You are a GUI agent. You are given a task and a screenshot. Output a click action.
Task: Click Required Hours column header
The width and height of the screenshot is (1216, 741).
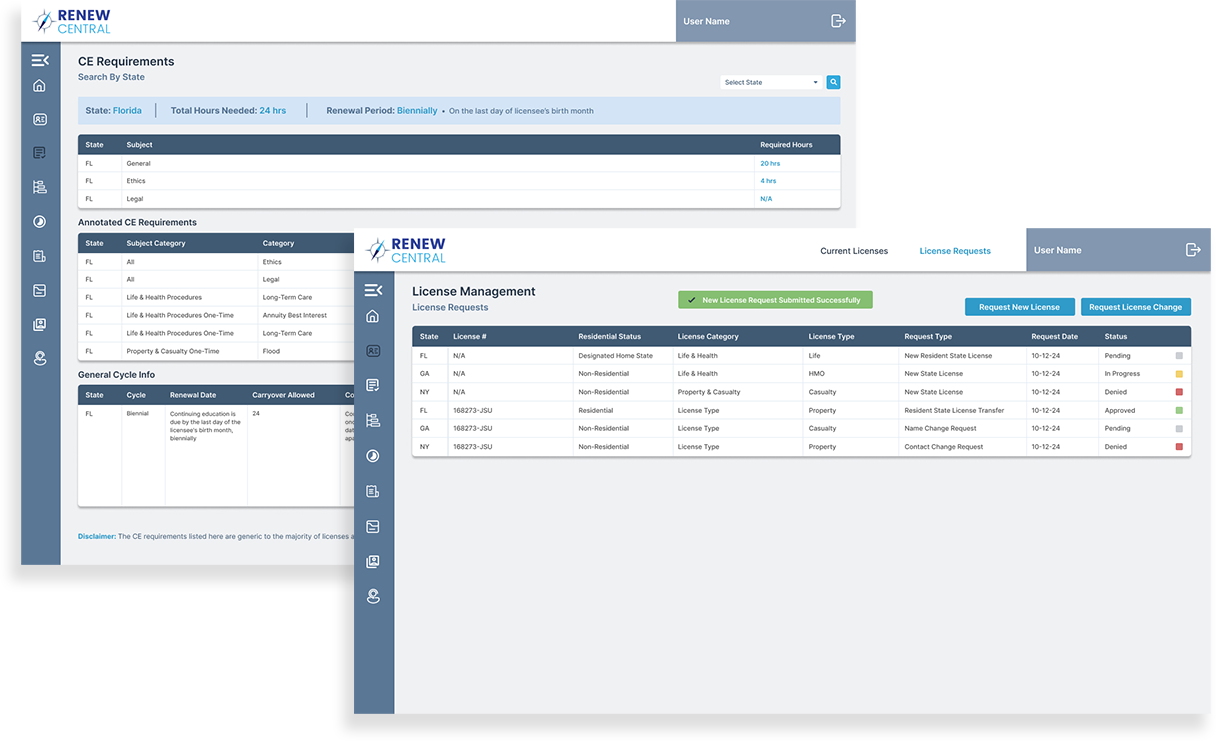[x=786, y=145]
